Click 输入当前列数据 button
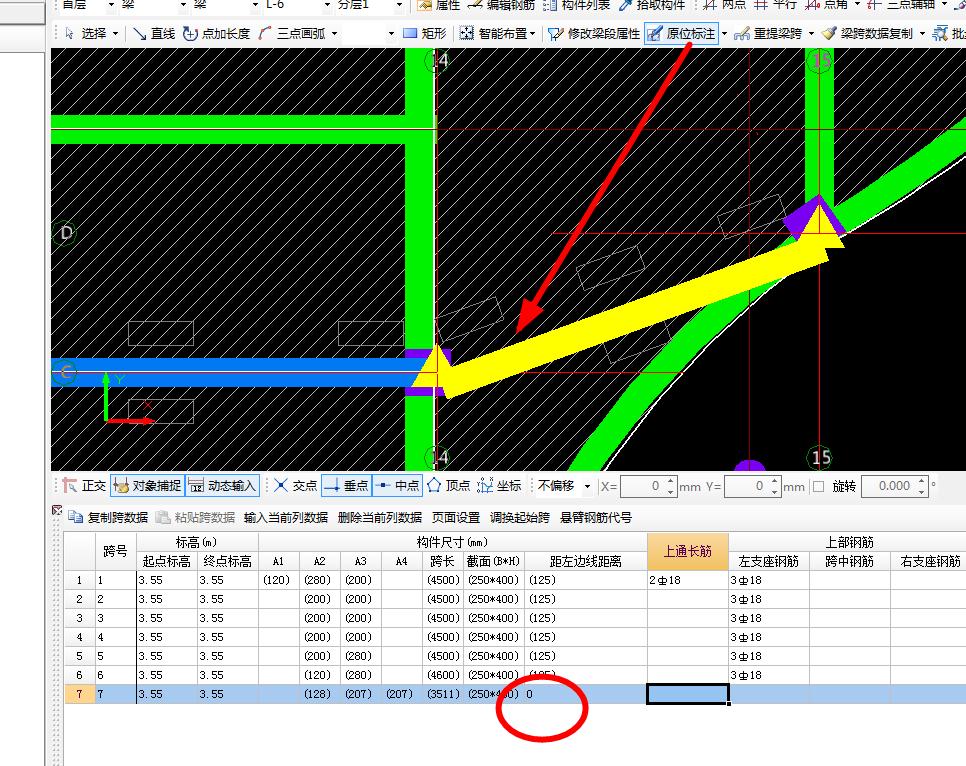 point(286,517)
